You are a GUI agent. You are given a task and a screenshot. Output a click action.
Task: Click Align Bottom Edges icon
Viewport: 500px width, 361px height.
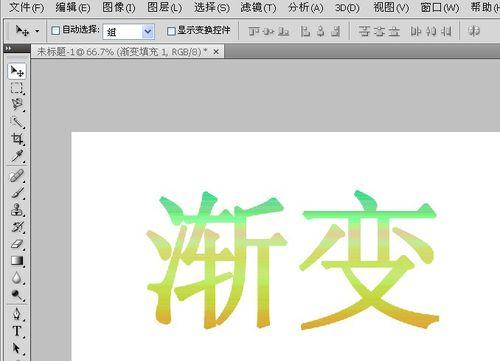[x=283, y=31]
